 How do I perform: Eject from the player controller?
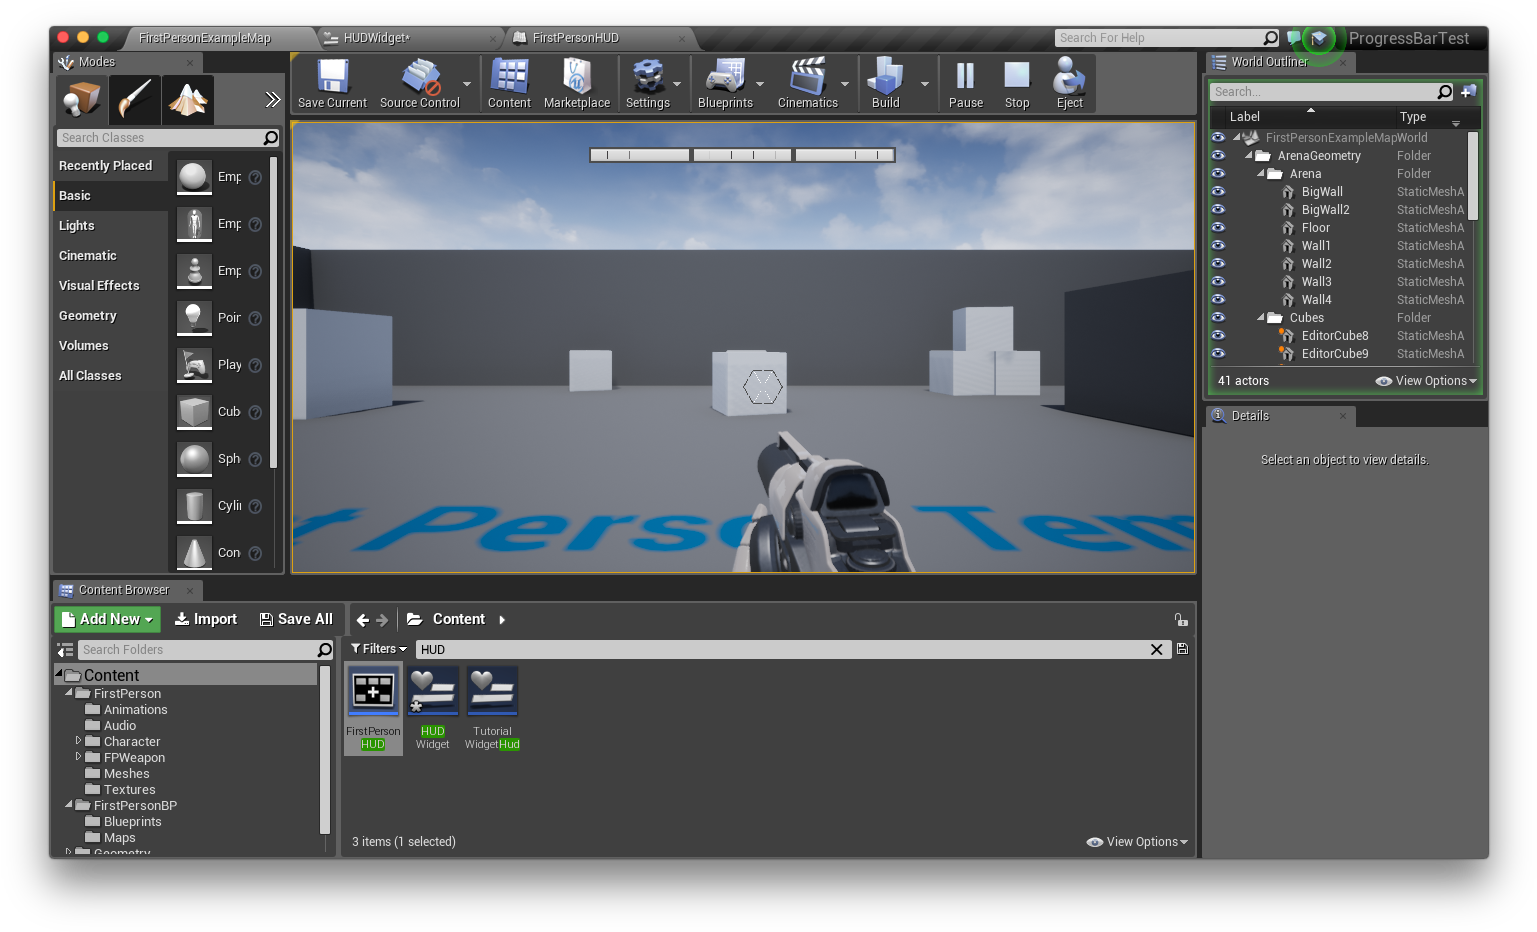(1069, 78)
